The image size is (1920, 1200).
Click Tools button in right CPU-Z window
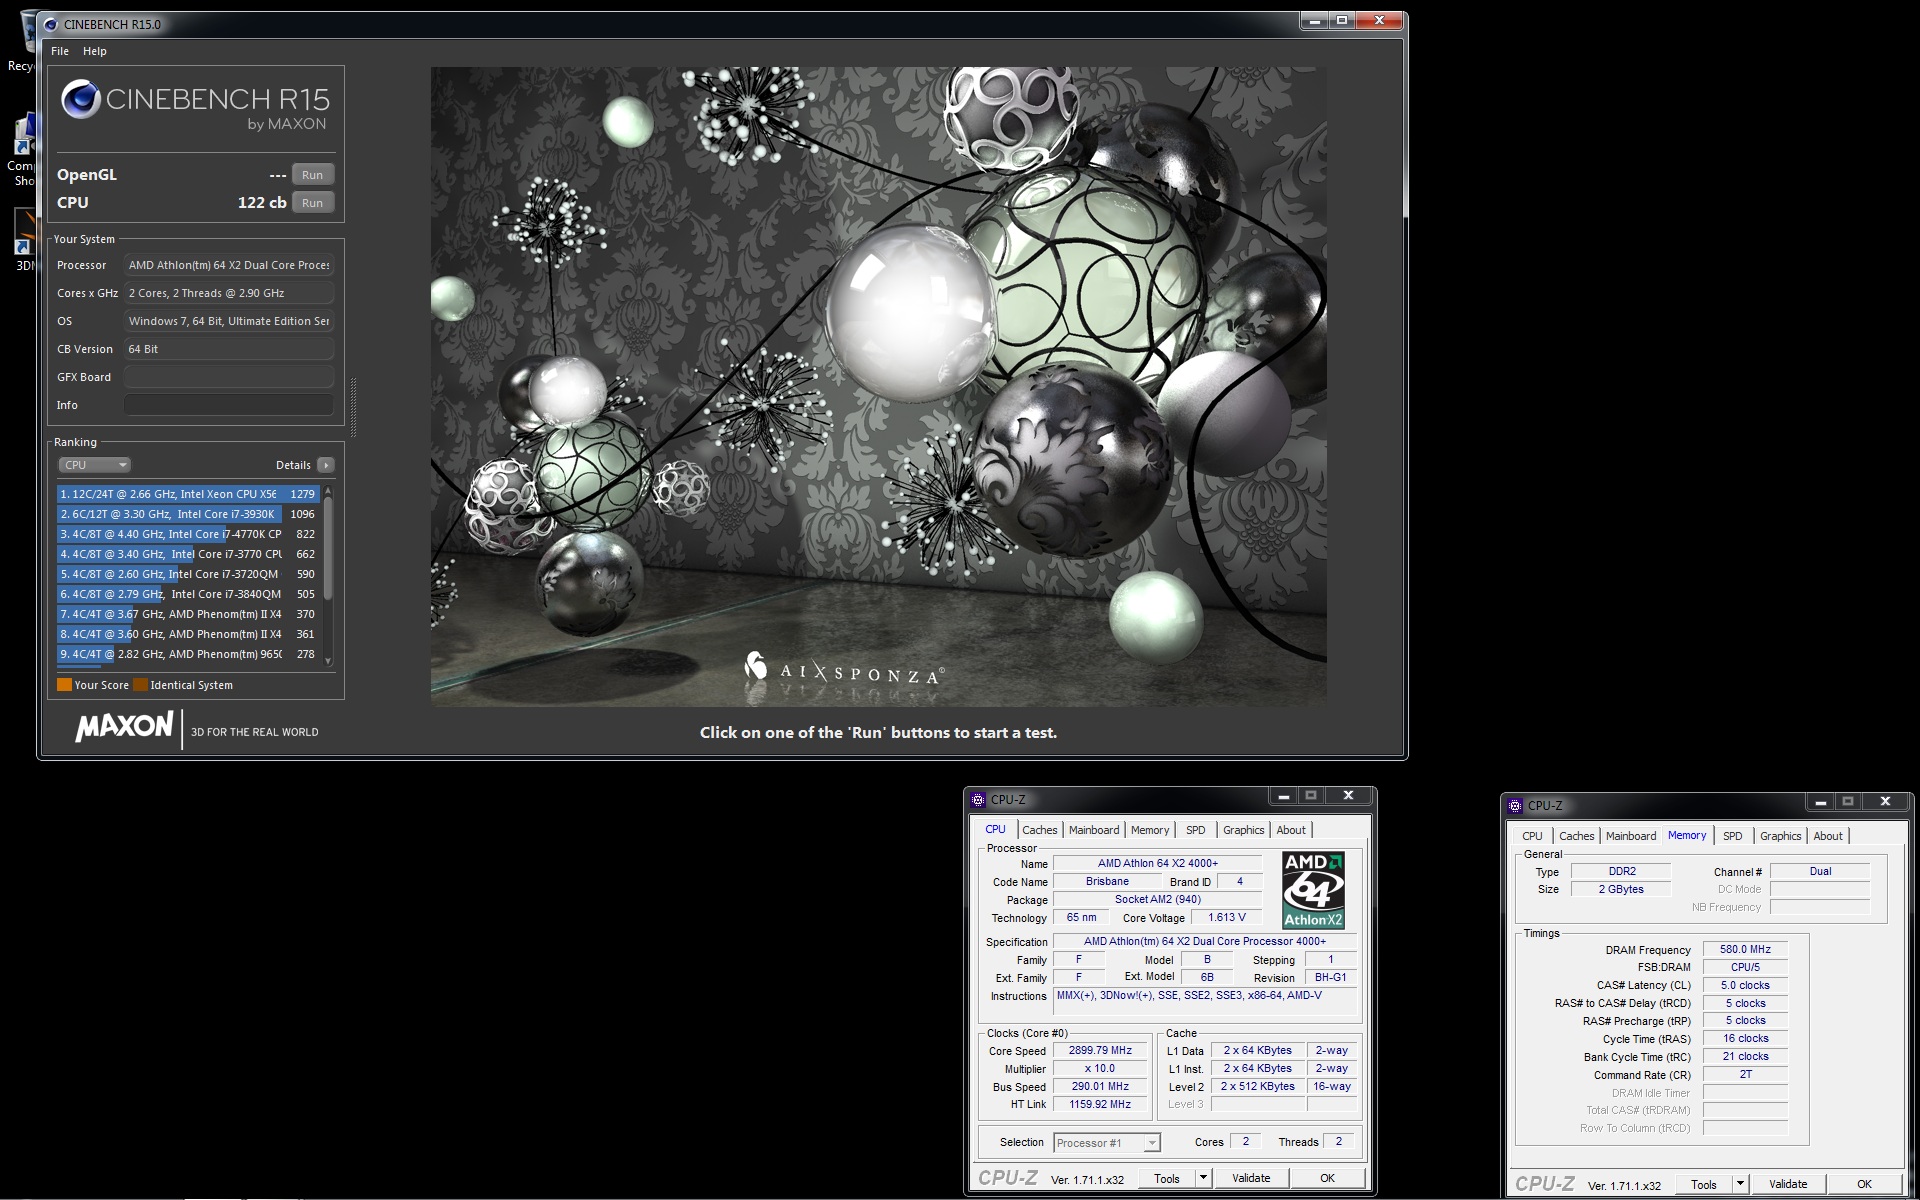pyautogui.click(x=1704, y=1185)
